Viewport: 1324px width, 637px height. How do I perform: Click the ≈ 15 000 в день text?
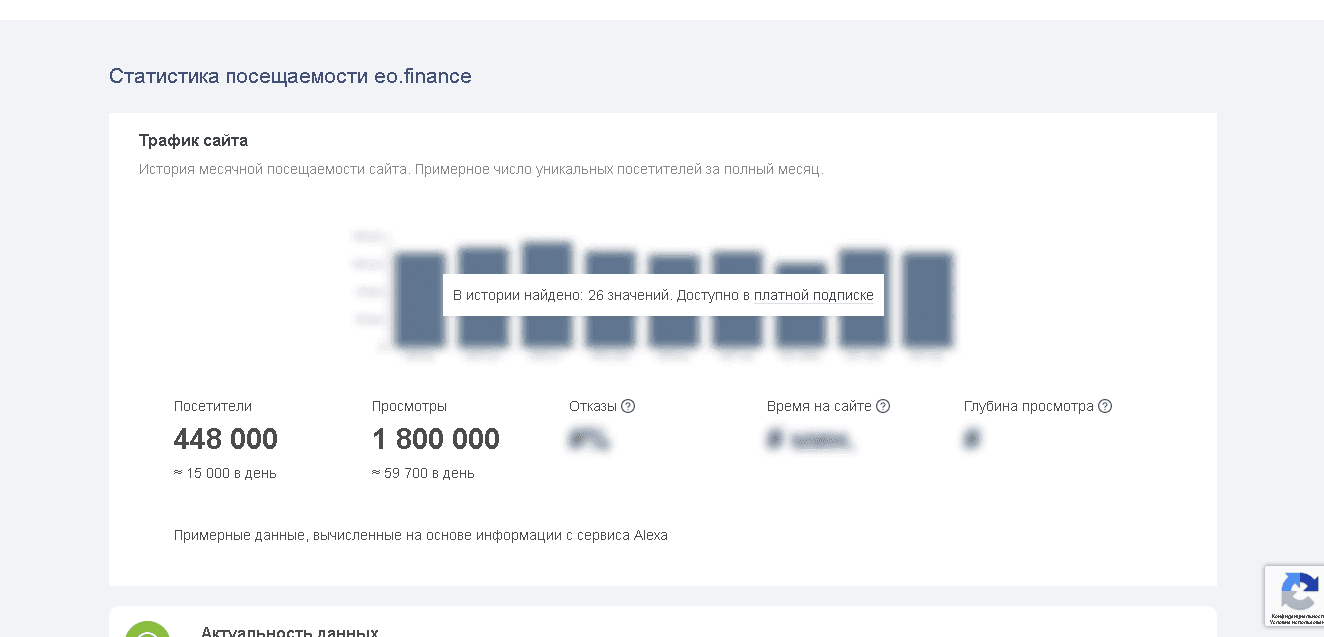point(225,473)
